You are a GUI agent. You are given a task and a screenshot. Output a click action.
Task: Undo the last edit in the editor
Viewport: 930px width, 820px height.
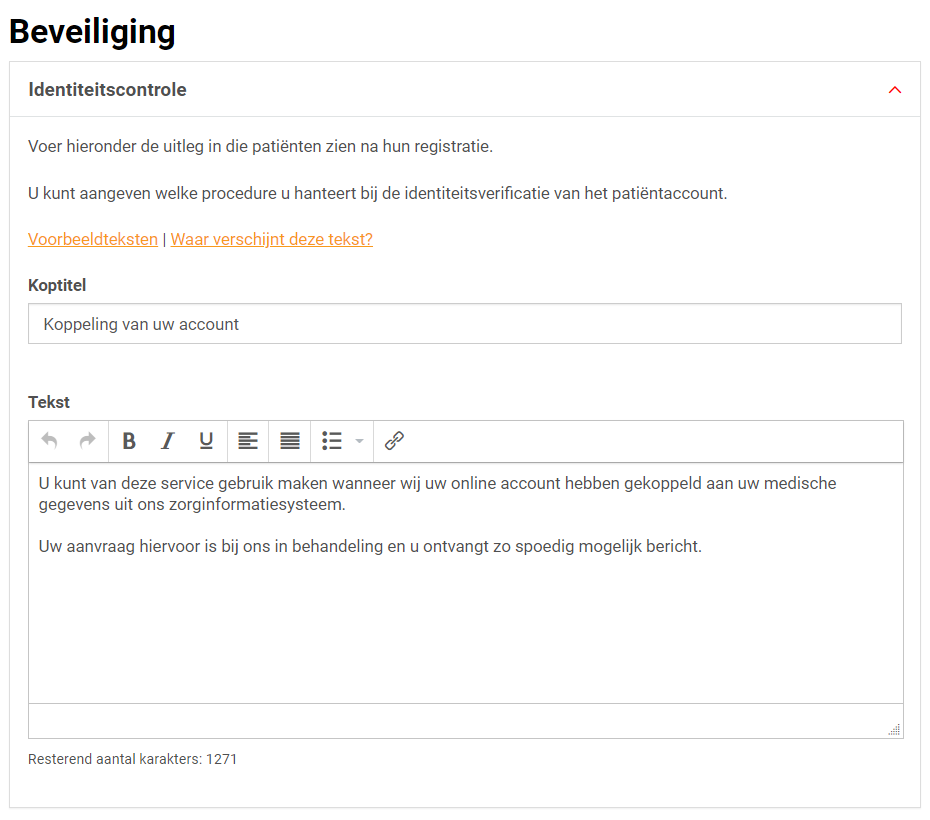[x=49, y=441]
